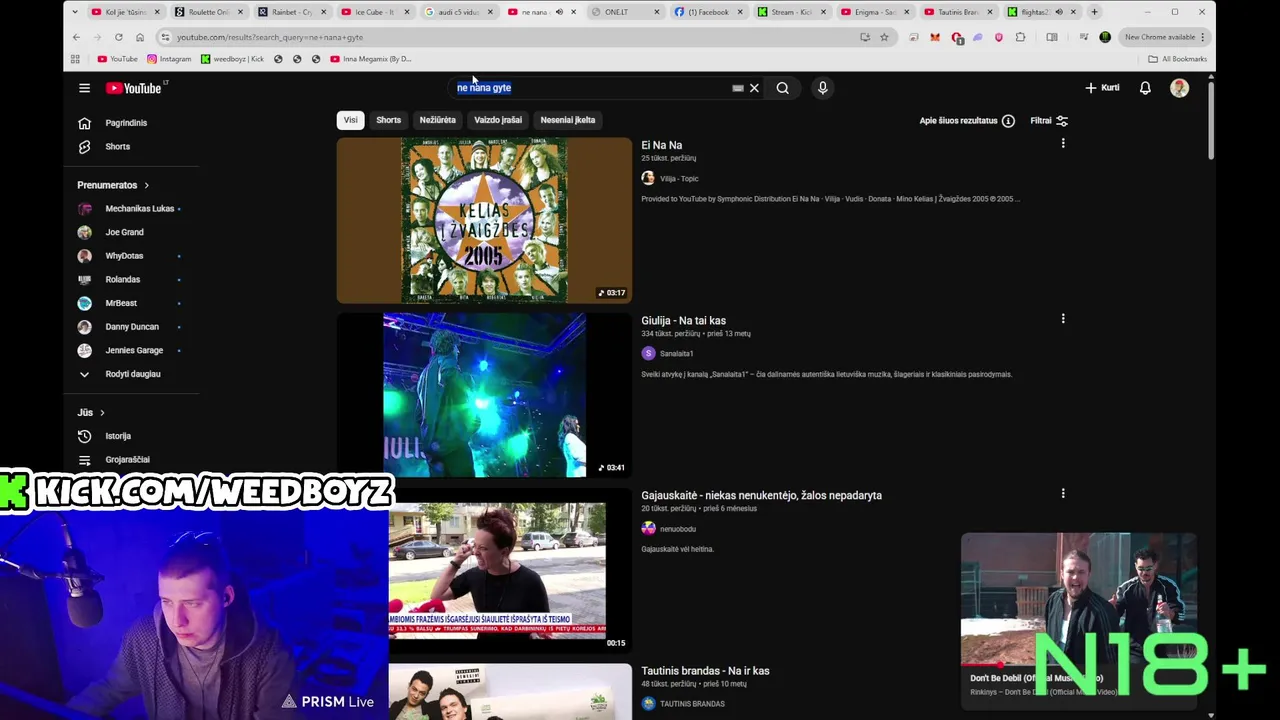Viewport: 1280px width, 720px height.
Task: Select the Nežiūrėta filter chip
Action: (437, 120)
